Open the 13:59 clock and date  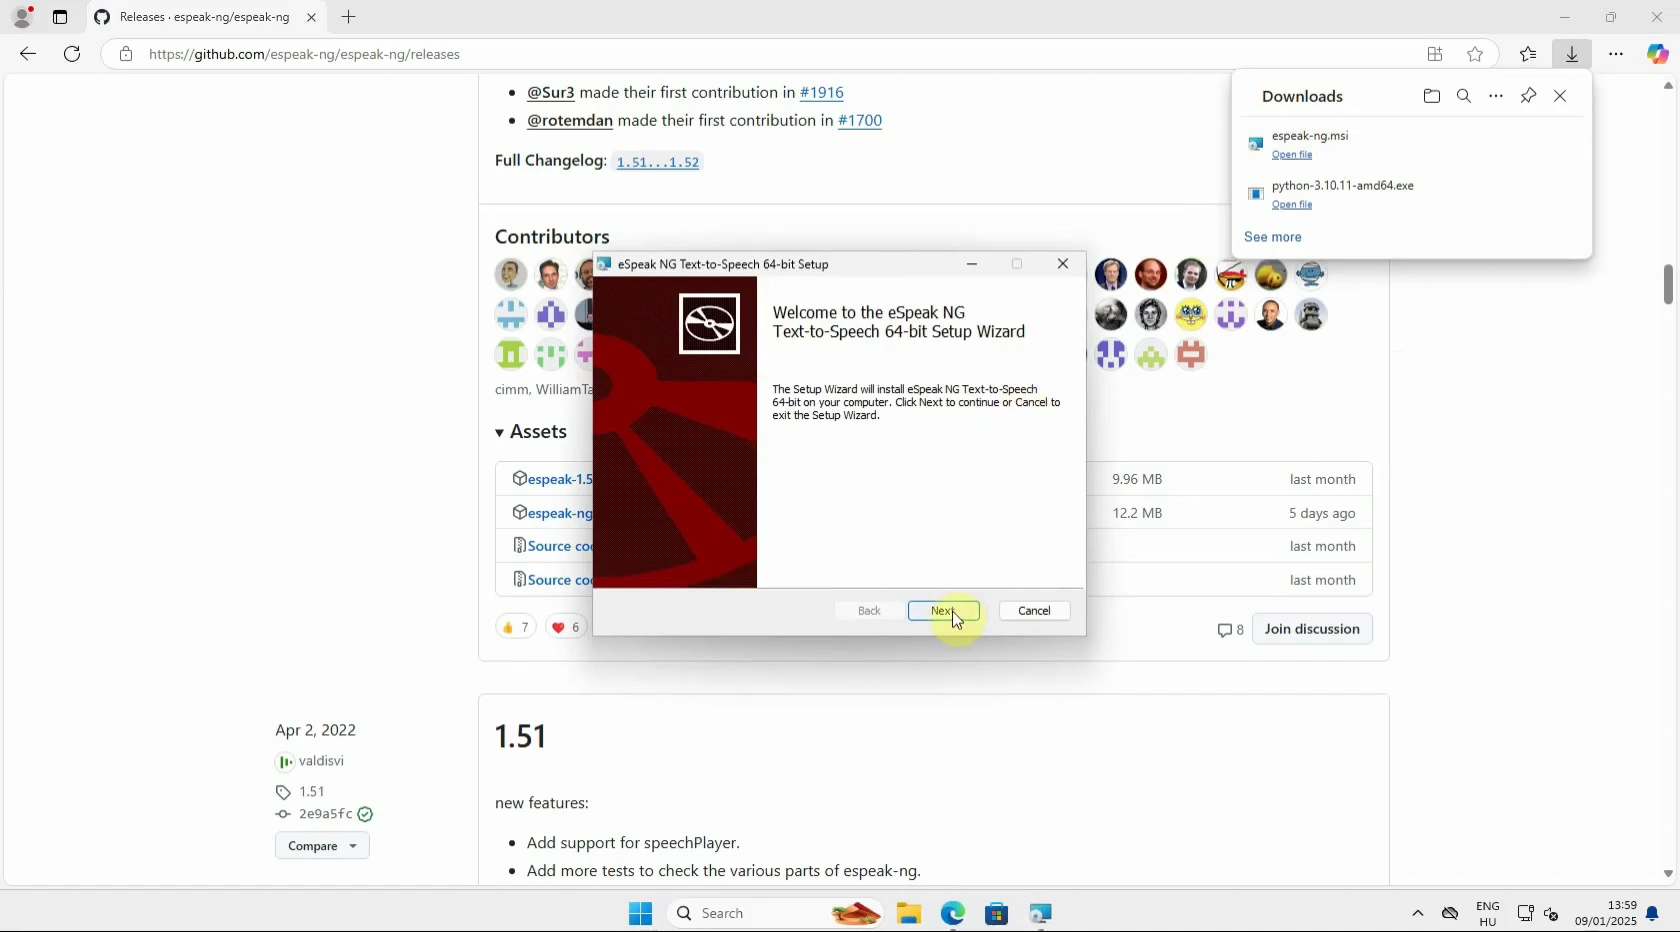tap(1606, 914)
